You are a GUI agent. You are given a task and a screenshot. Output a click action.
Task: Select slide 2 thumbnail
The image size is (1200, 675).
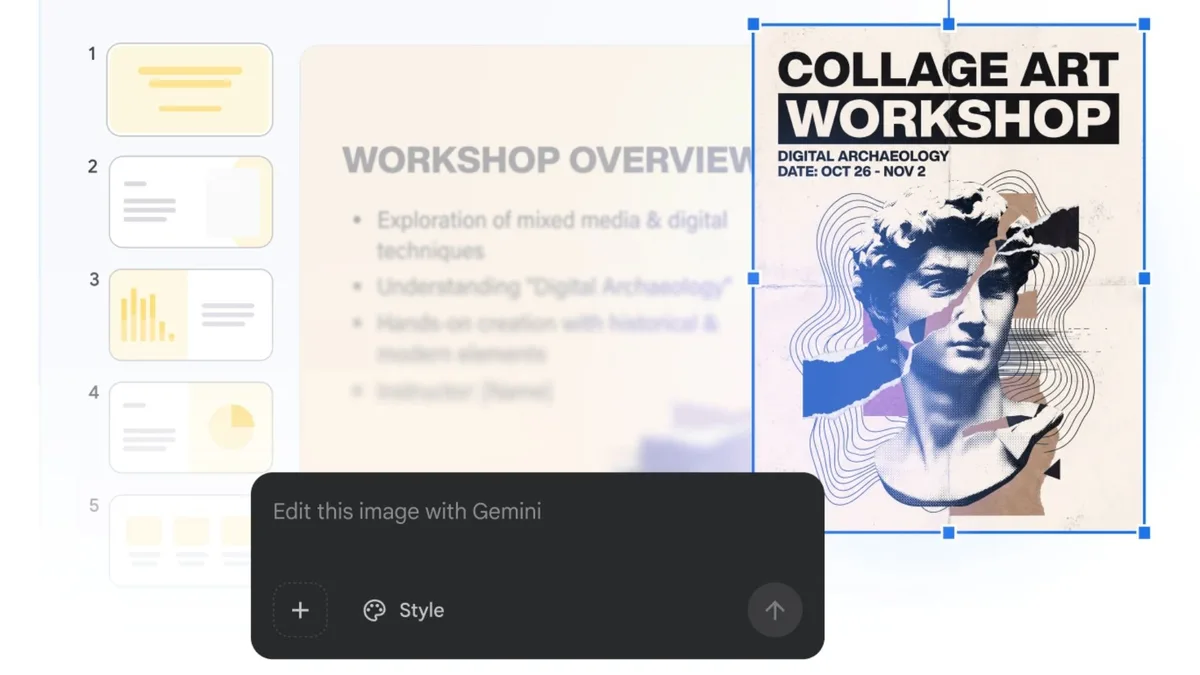tap(190, 201)
